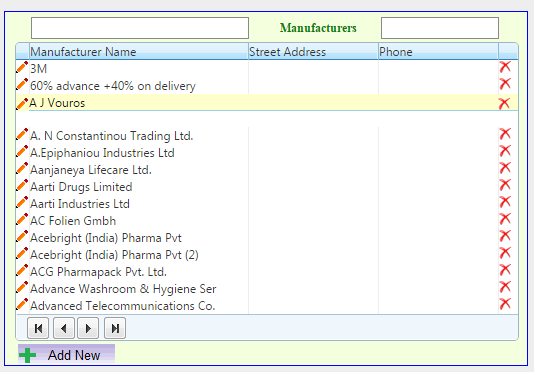Viewport: 534px width, 372px height.
Task: Delete the A J Vouros row
Action: point(504,103)
